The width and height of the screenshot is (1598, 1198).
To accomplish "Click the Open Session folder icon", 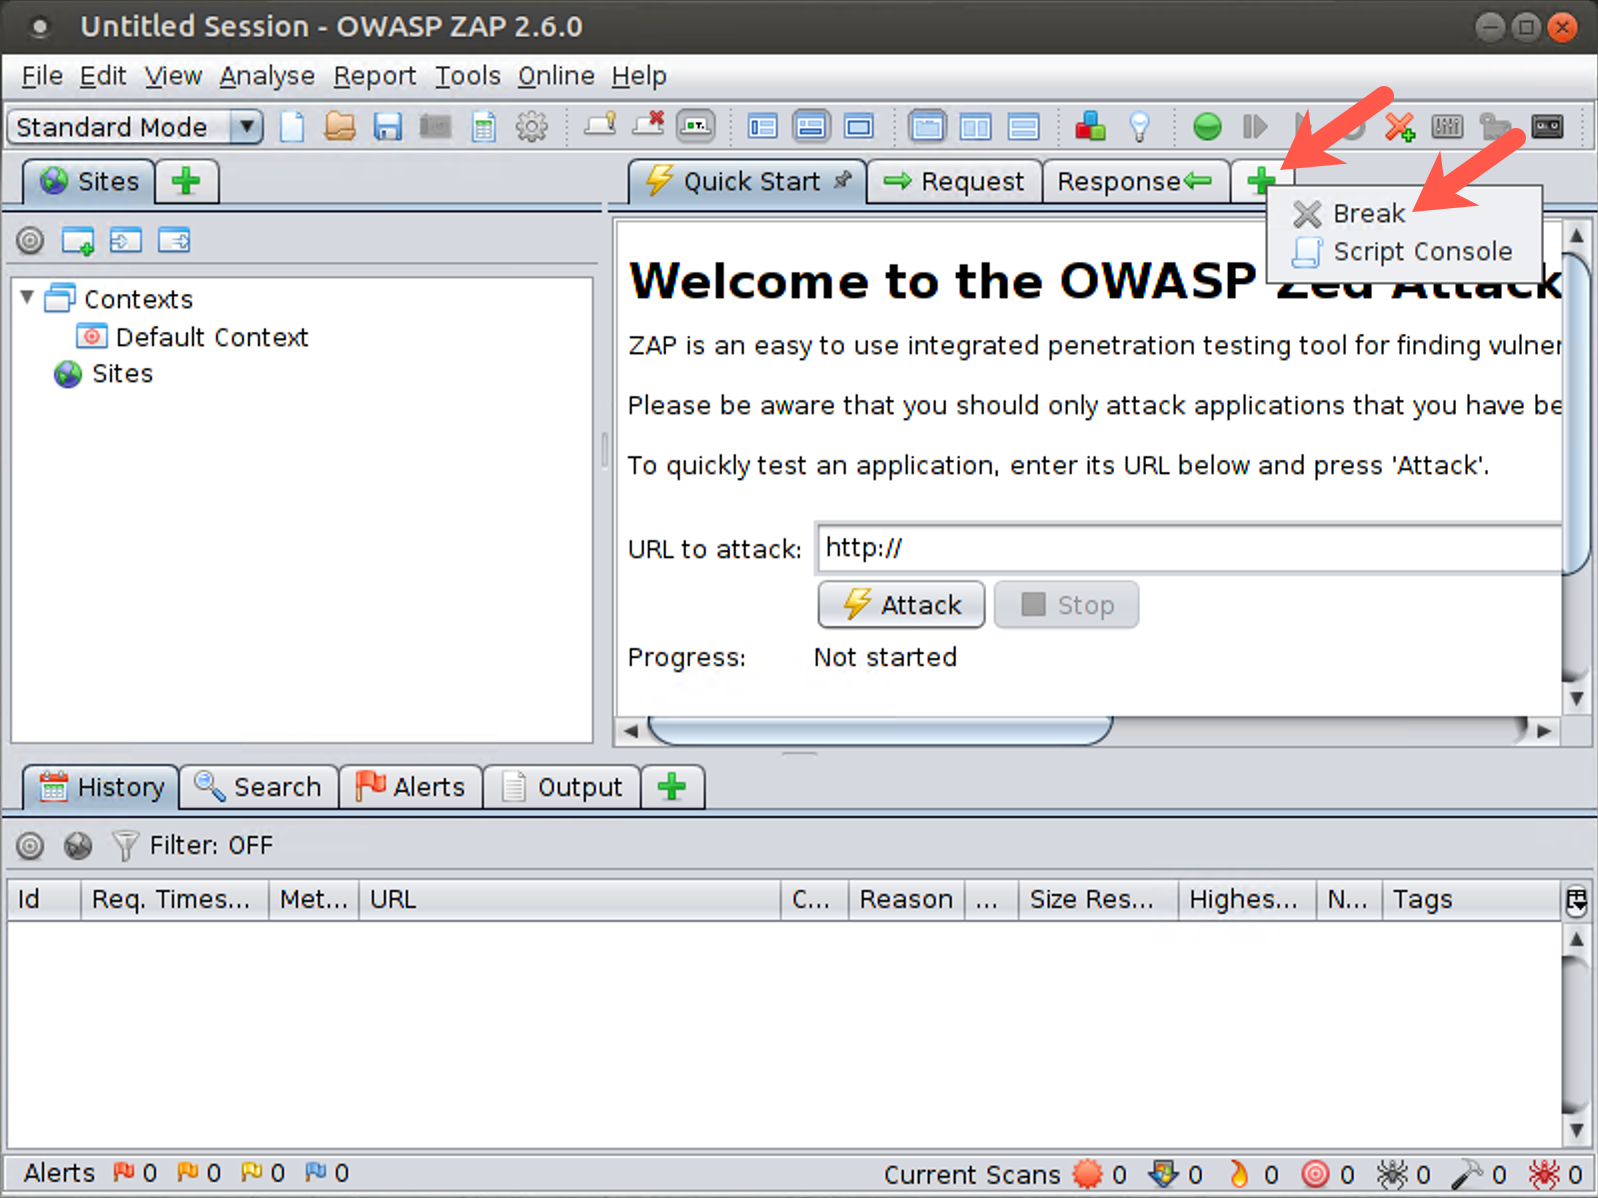I will coord(340,127).
